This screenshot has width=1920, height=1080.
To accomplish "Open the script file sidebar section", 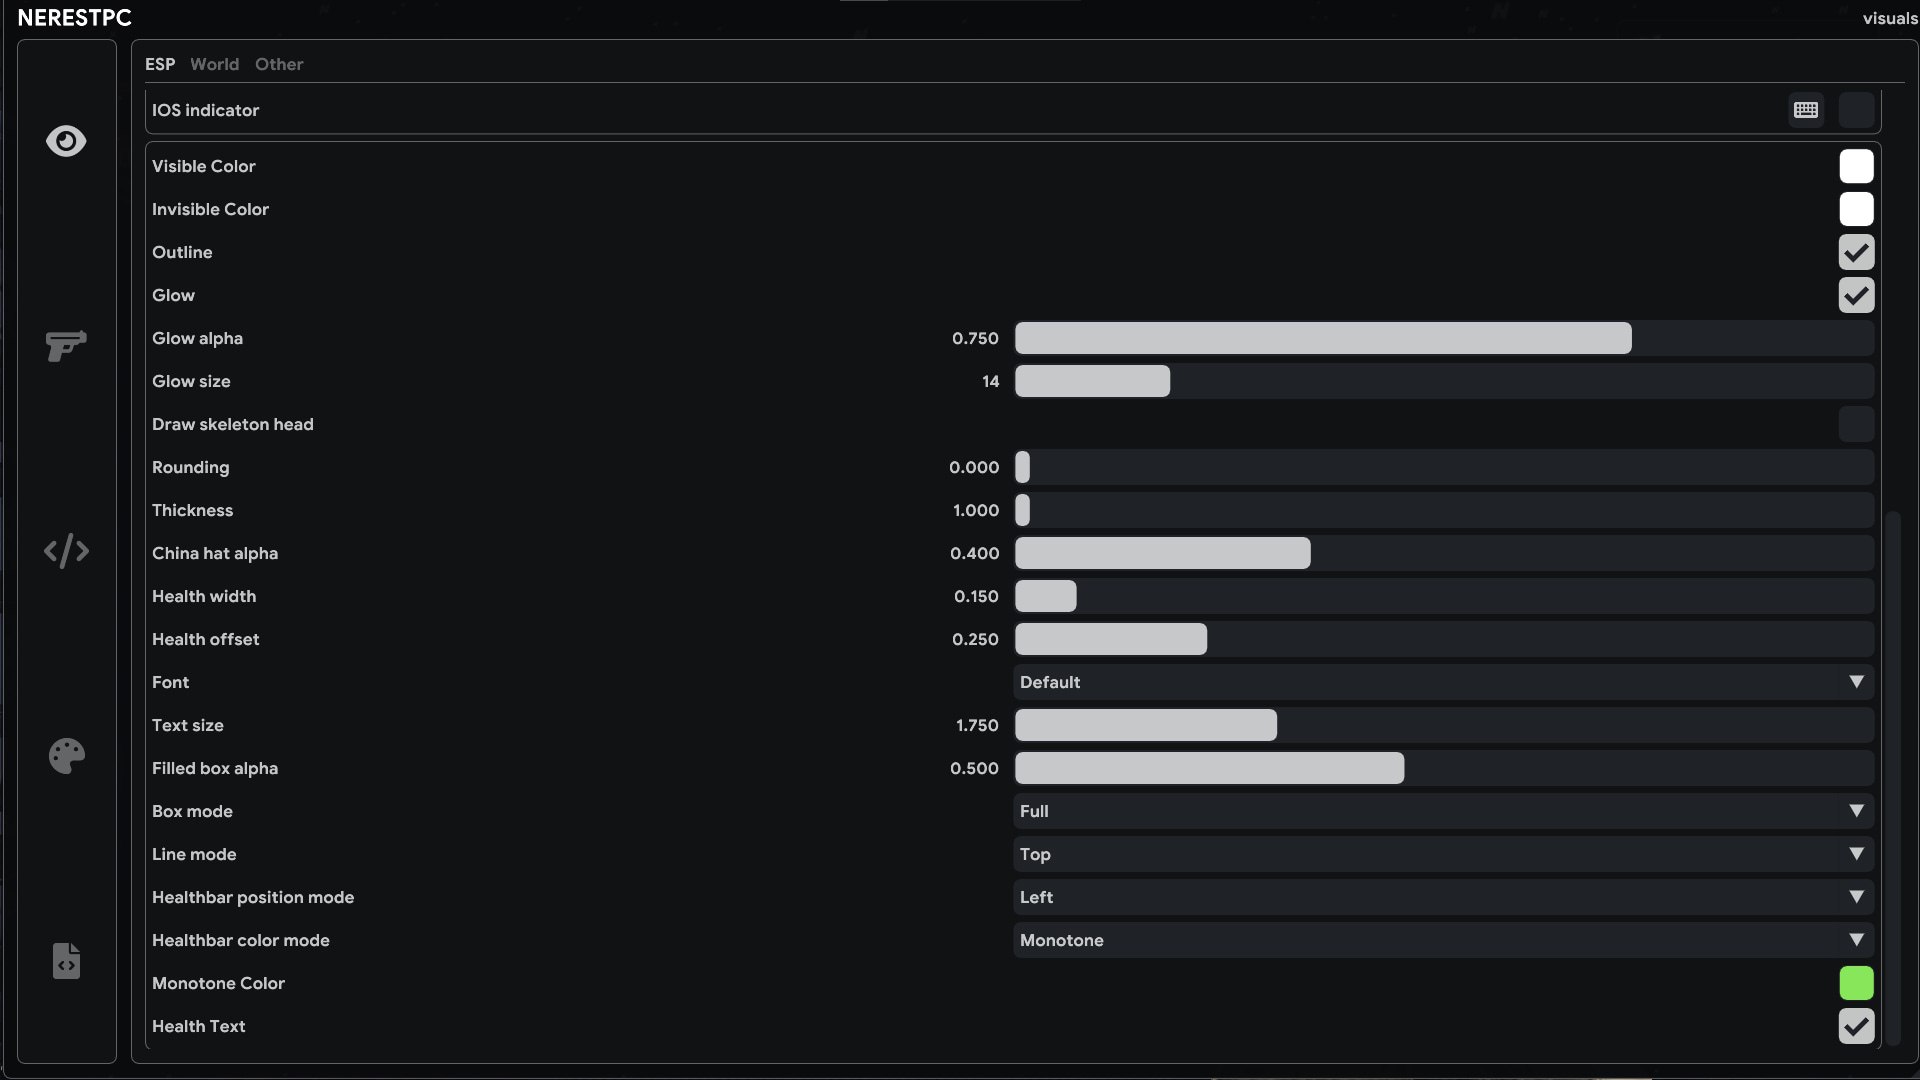I will [66, 961].
